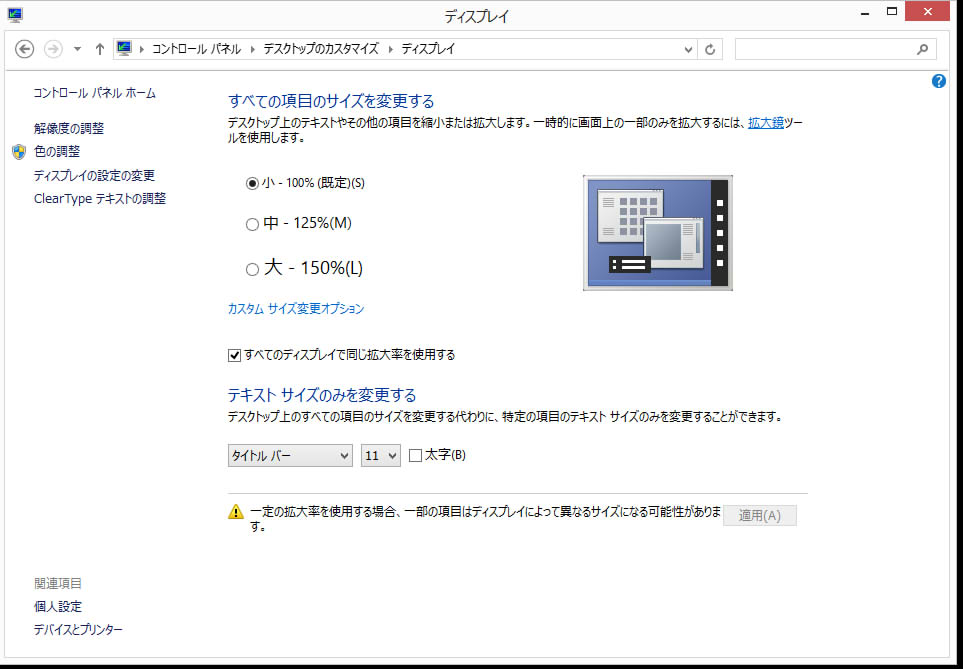Refresh the address bar view
Viewport: 963px width, 669px height.
pyautogui.click(x=710, y=49)
